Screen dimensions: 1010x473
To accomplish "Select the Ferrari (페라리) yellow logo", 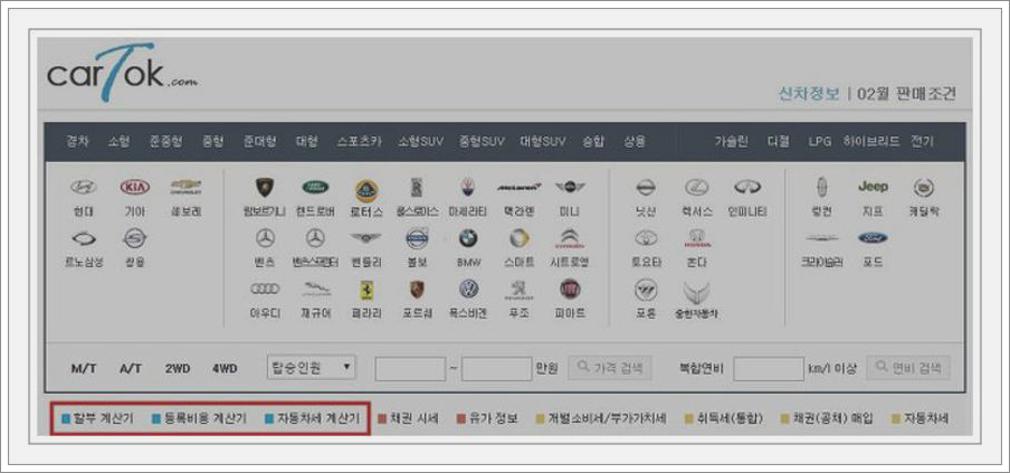I will (367, 291).
